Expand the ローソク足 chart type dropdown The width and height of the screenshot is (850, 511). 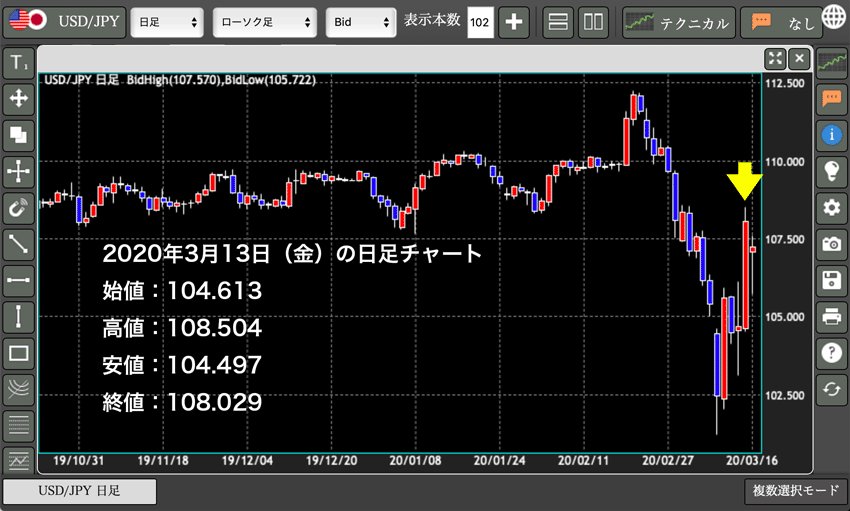pos(265,22)
